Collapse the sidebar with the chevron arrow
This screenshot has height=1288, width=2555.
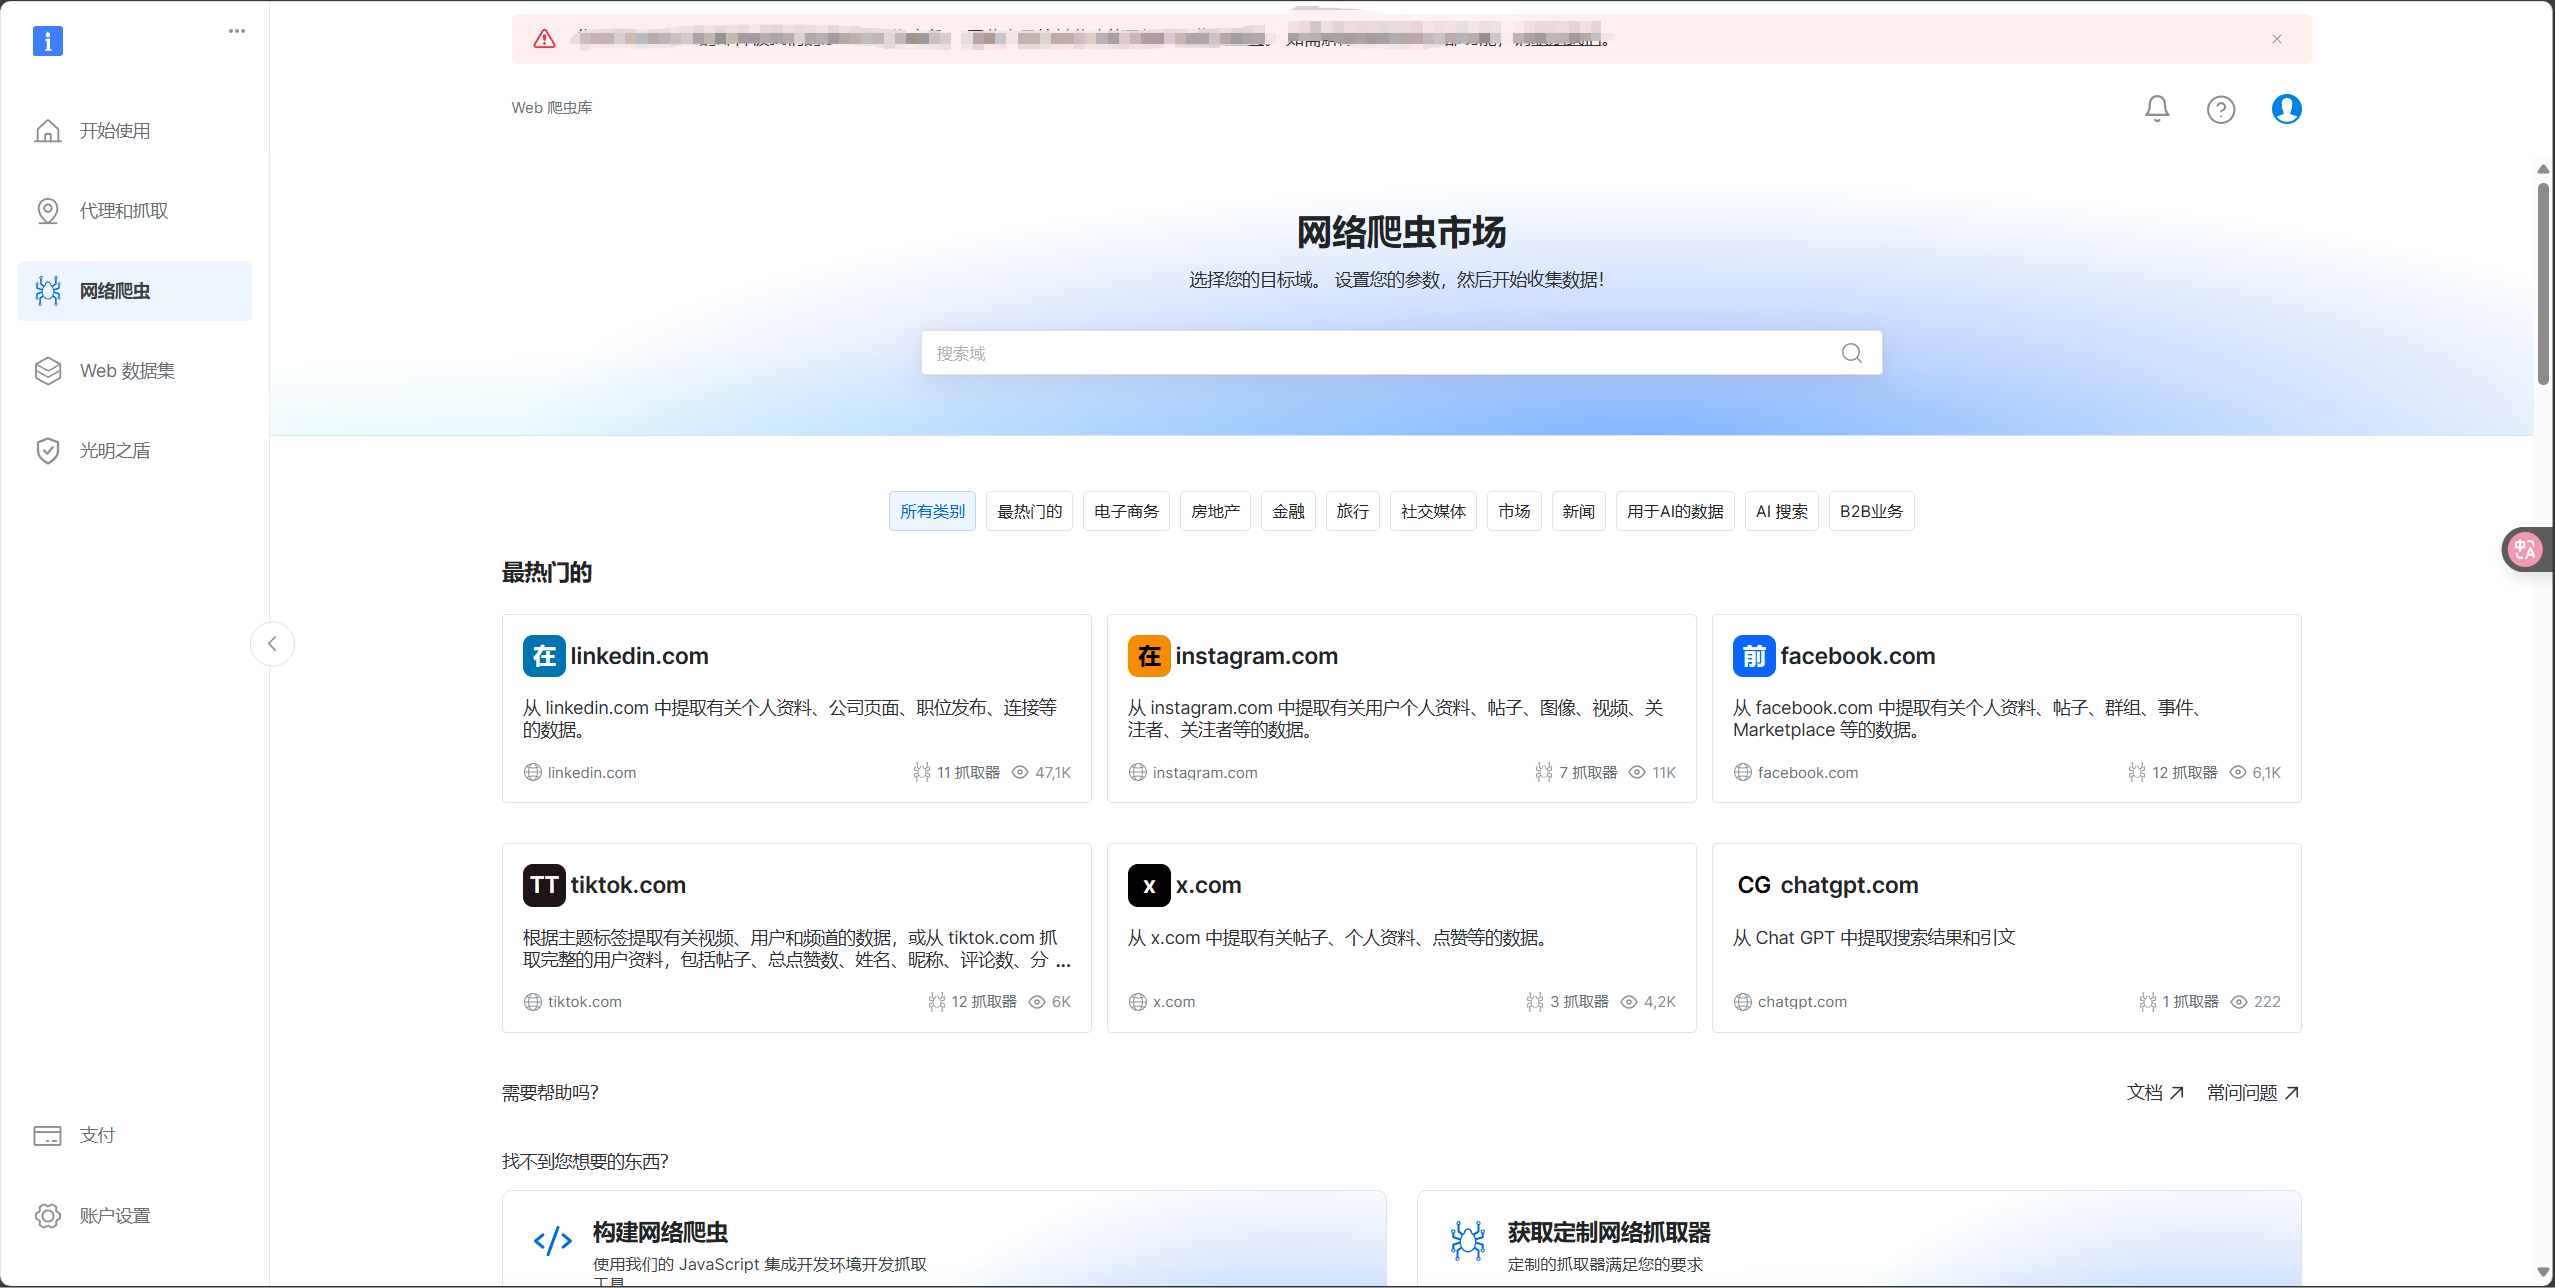coord(272,644)
